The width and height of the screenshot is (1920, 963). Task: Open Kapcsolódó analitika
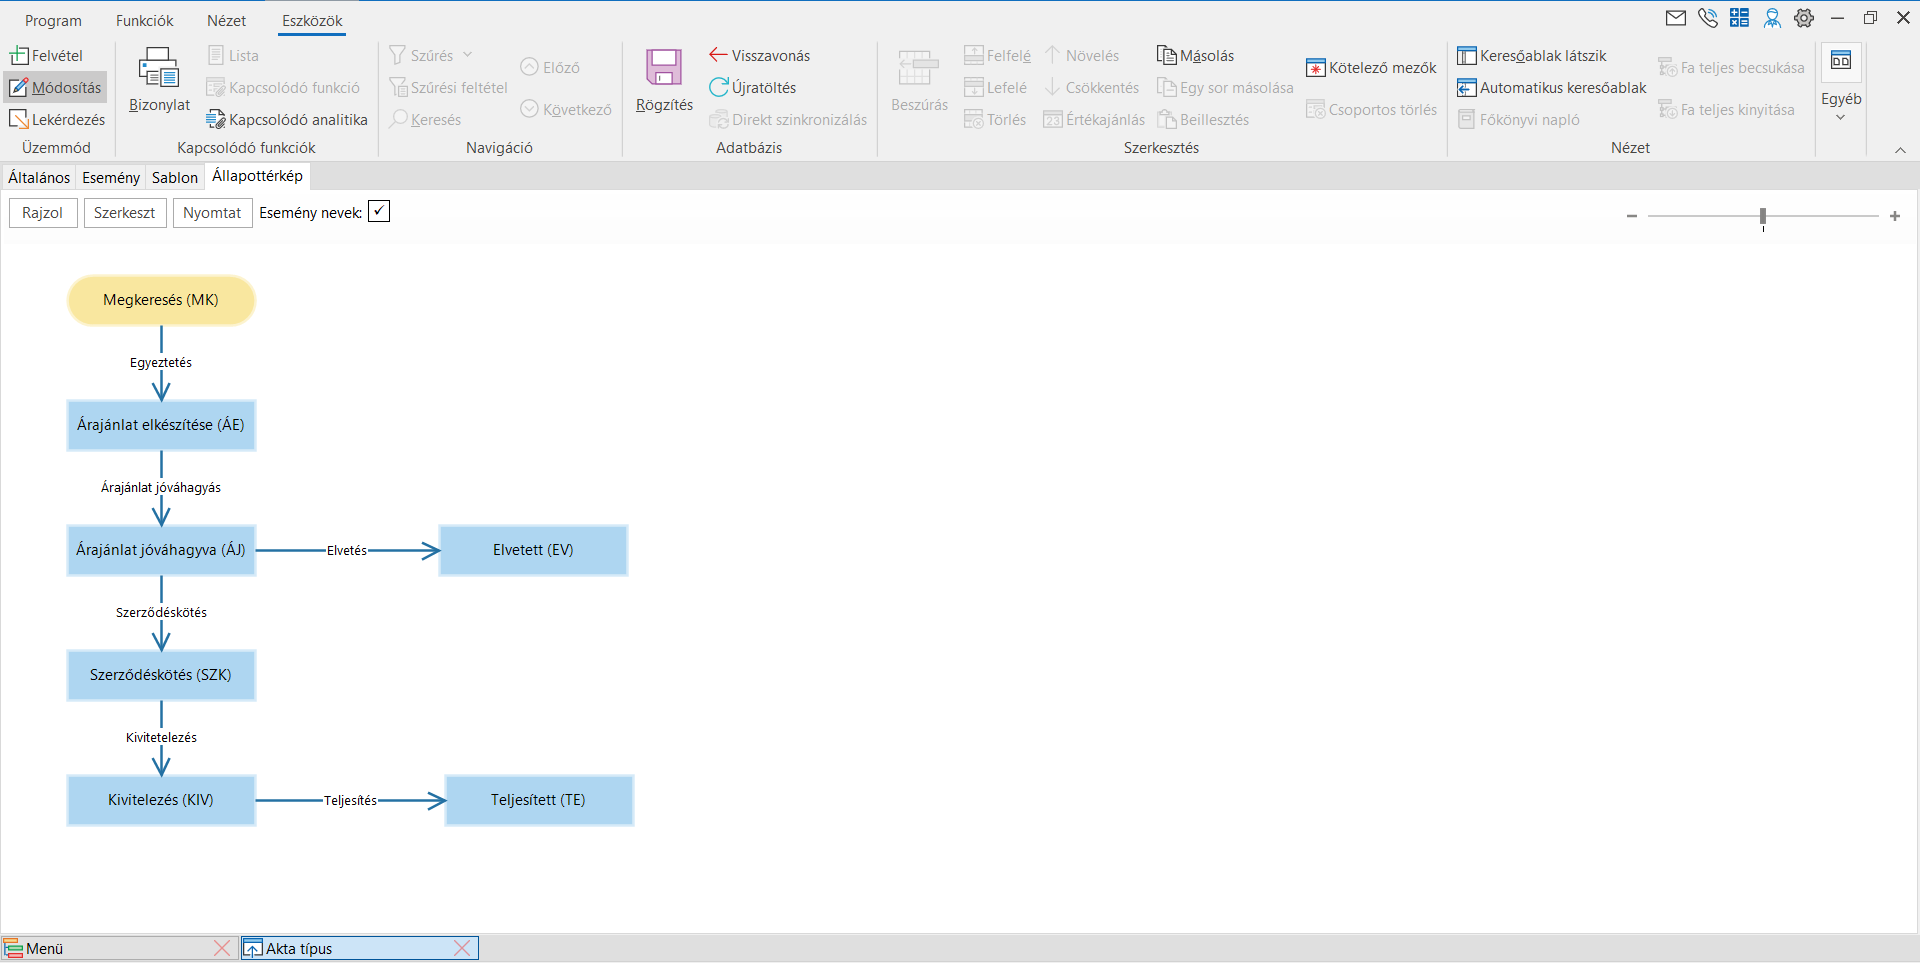click(287, 119)
